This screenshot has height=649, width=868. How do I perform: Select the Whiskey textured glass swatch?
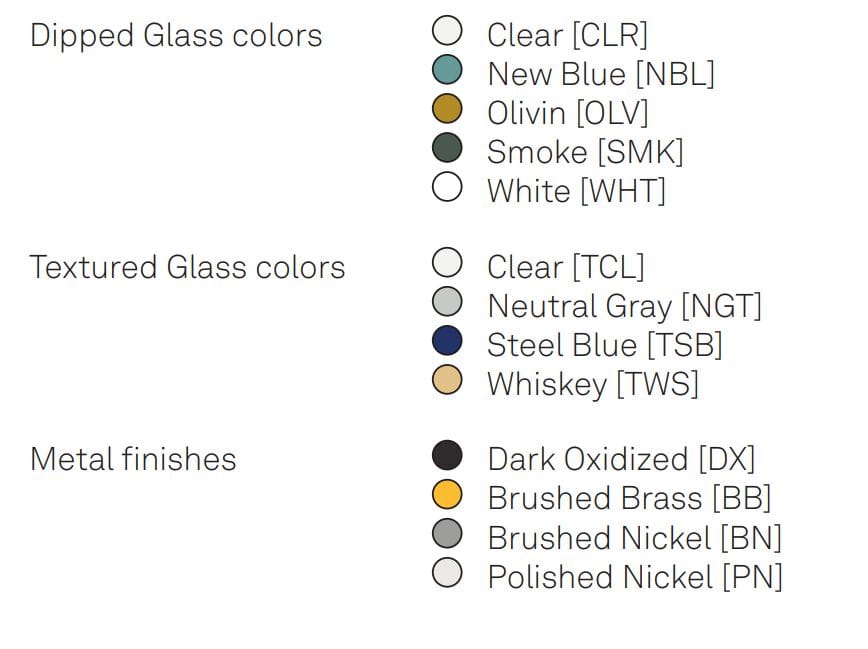447,380
